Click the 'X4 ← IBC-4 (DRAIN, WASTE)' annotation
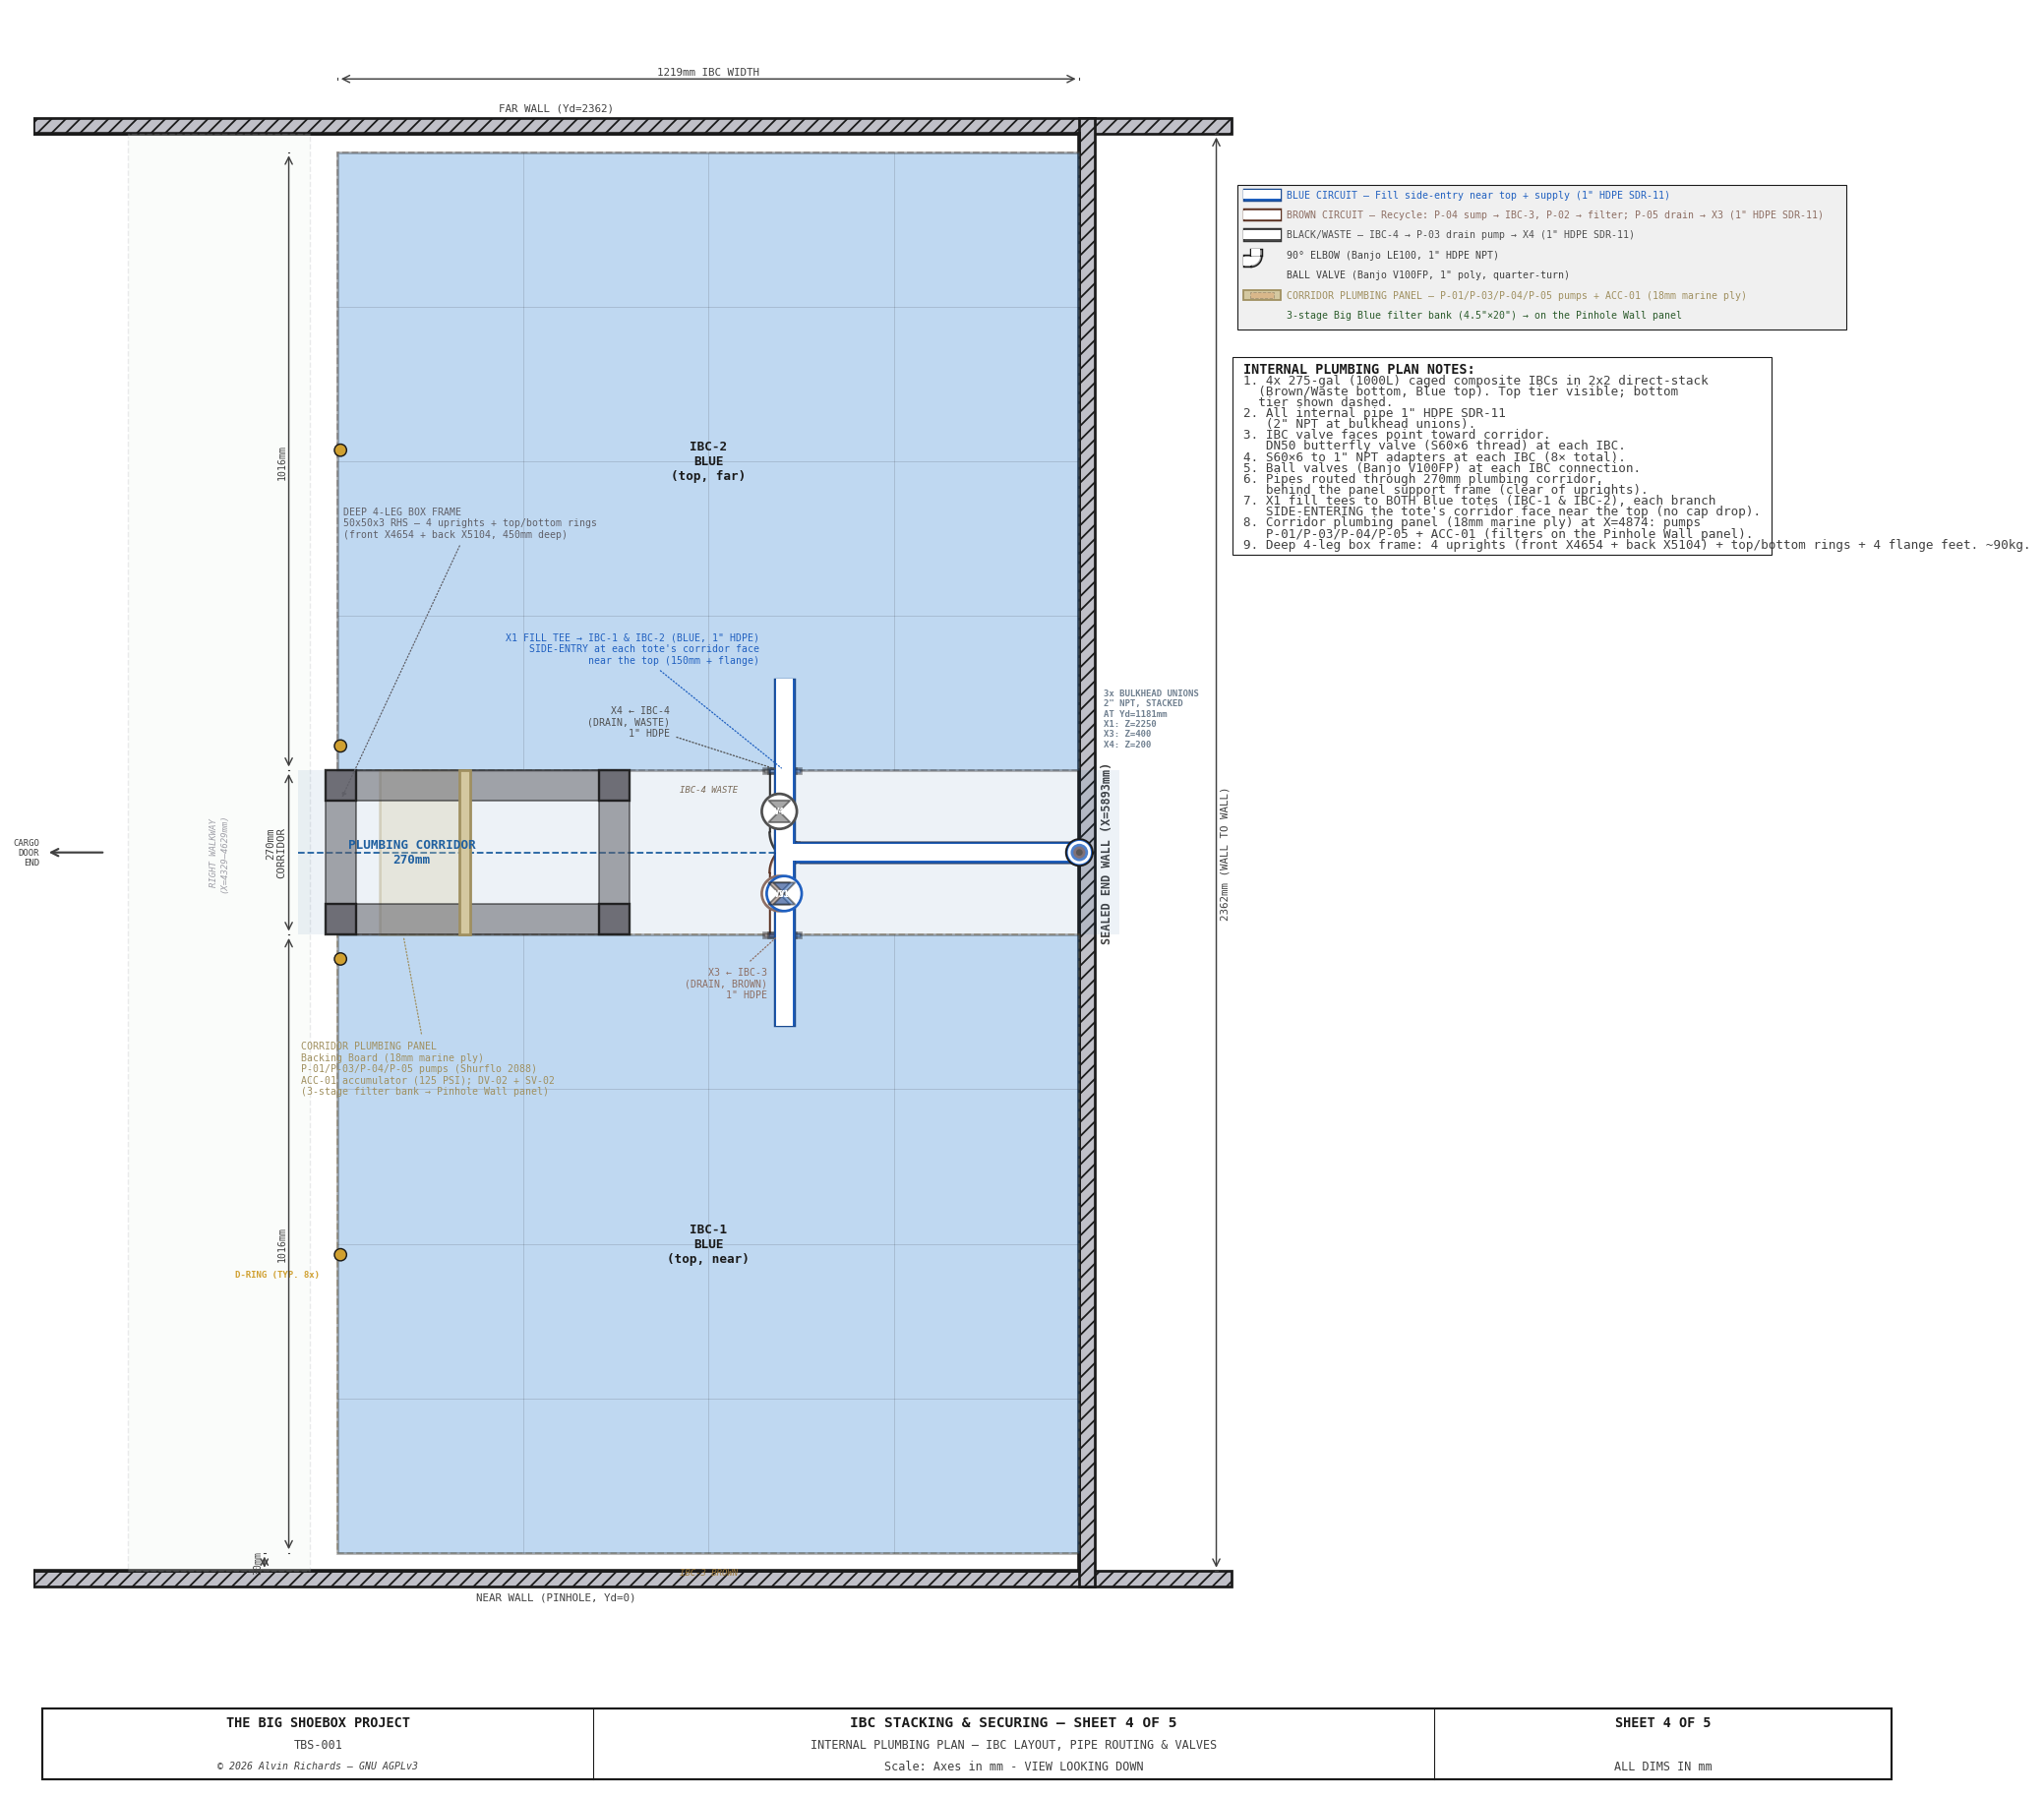The image size is (2044, 1797). click(628, 722)
